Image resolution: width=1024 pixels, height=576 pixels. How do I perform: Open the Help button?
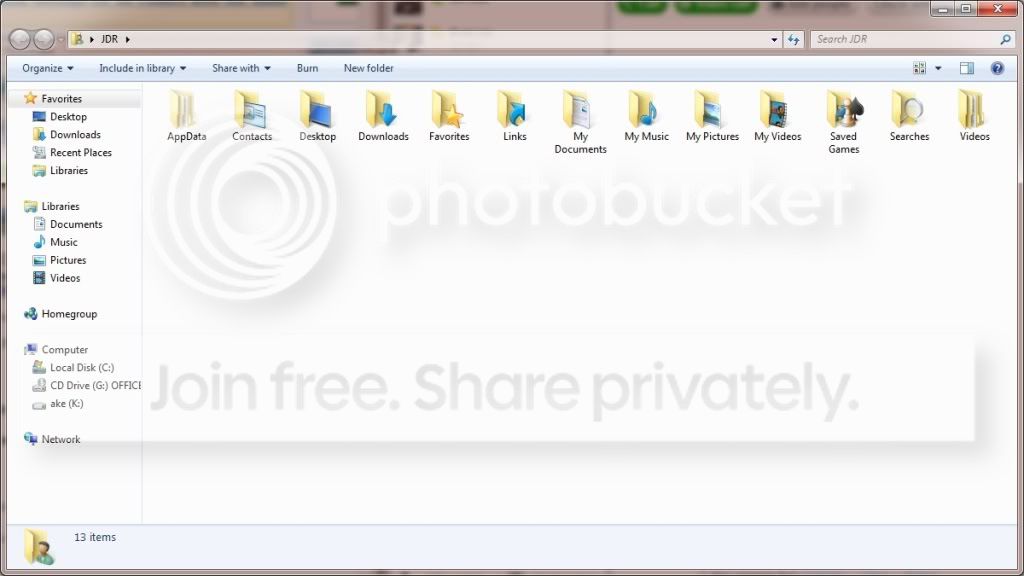(997, 68)
